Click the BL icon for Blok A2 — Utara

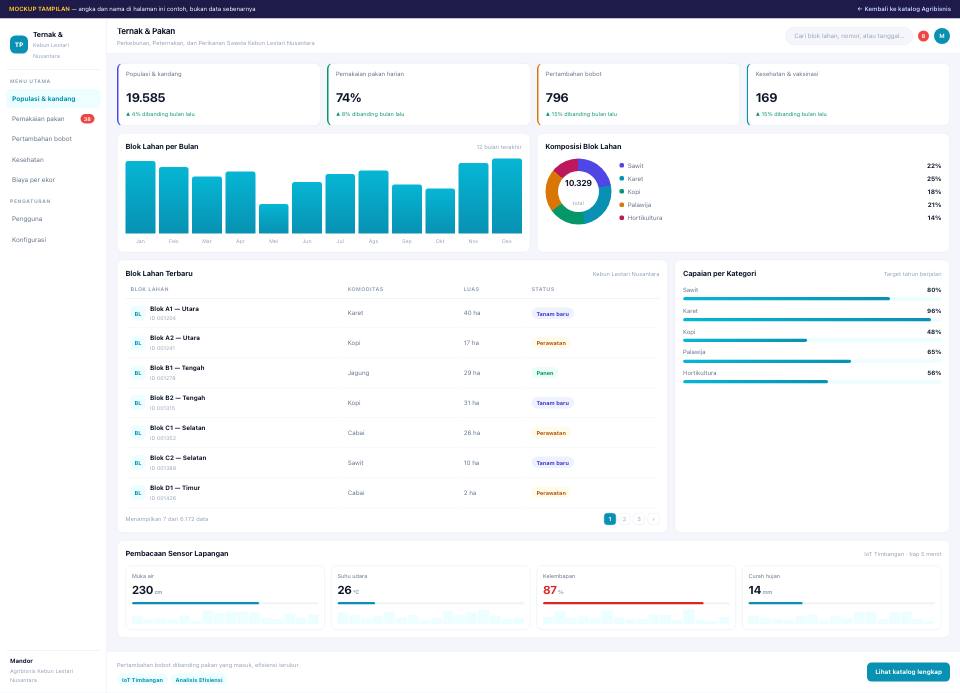[x=138, y=343]
